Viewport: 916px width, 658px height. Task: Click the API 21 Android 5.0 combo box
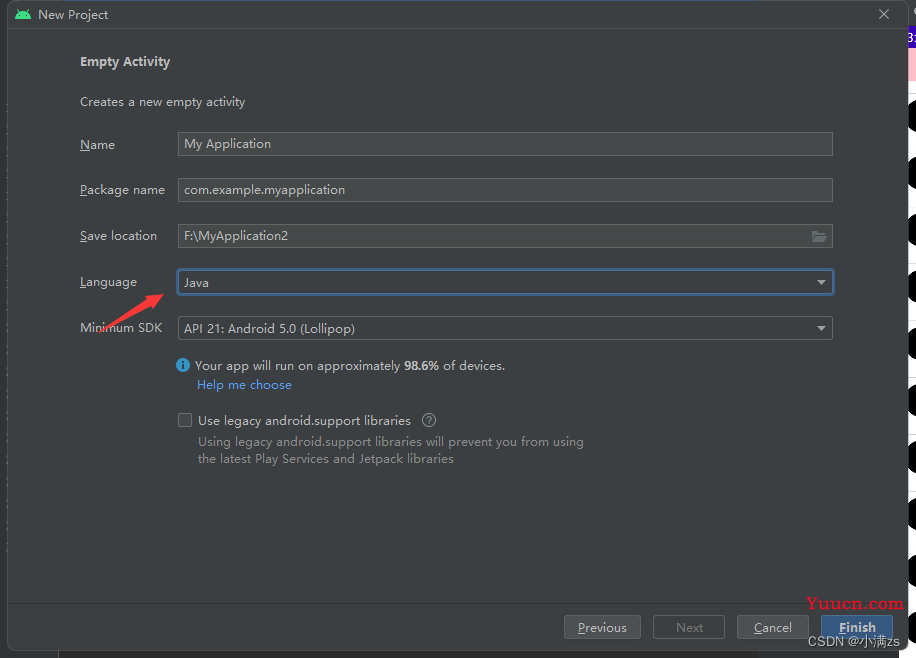click(505, 328)
